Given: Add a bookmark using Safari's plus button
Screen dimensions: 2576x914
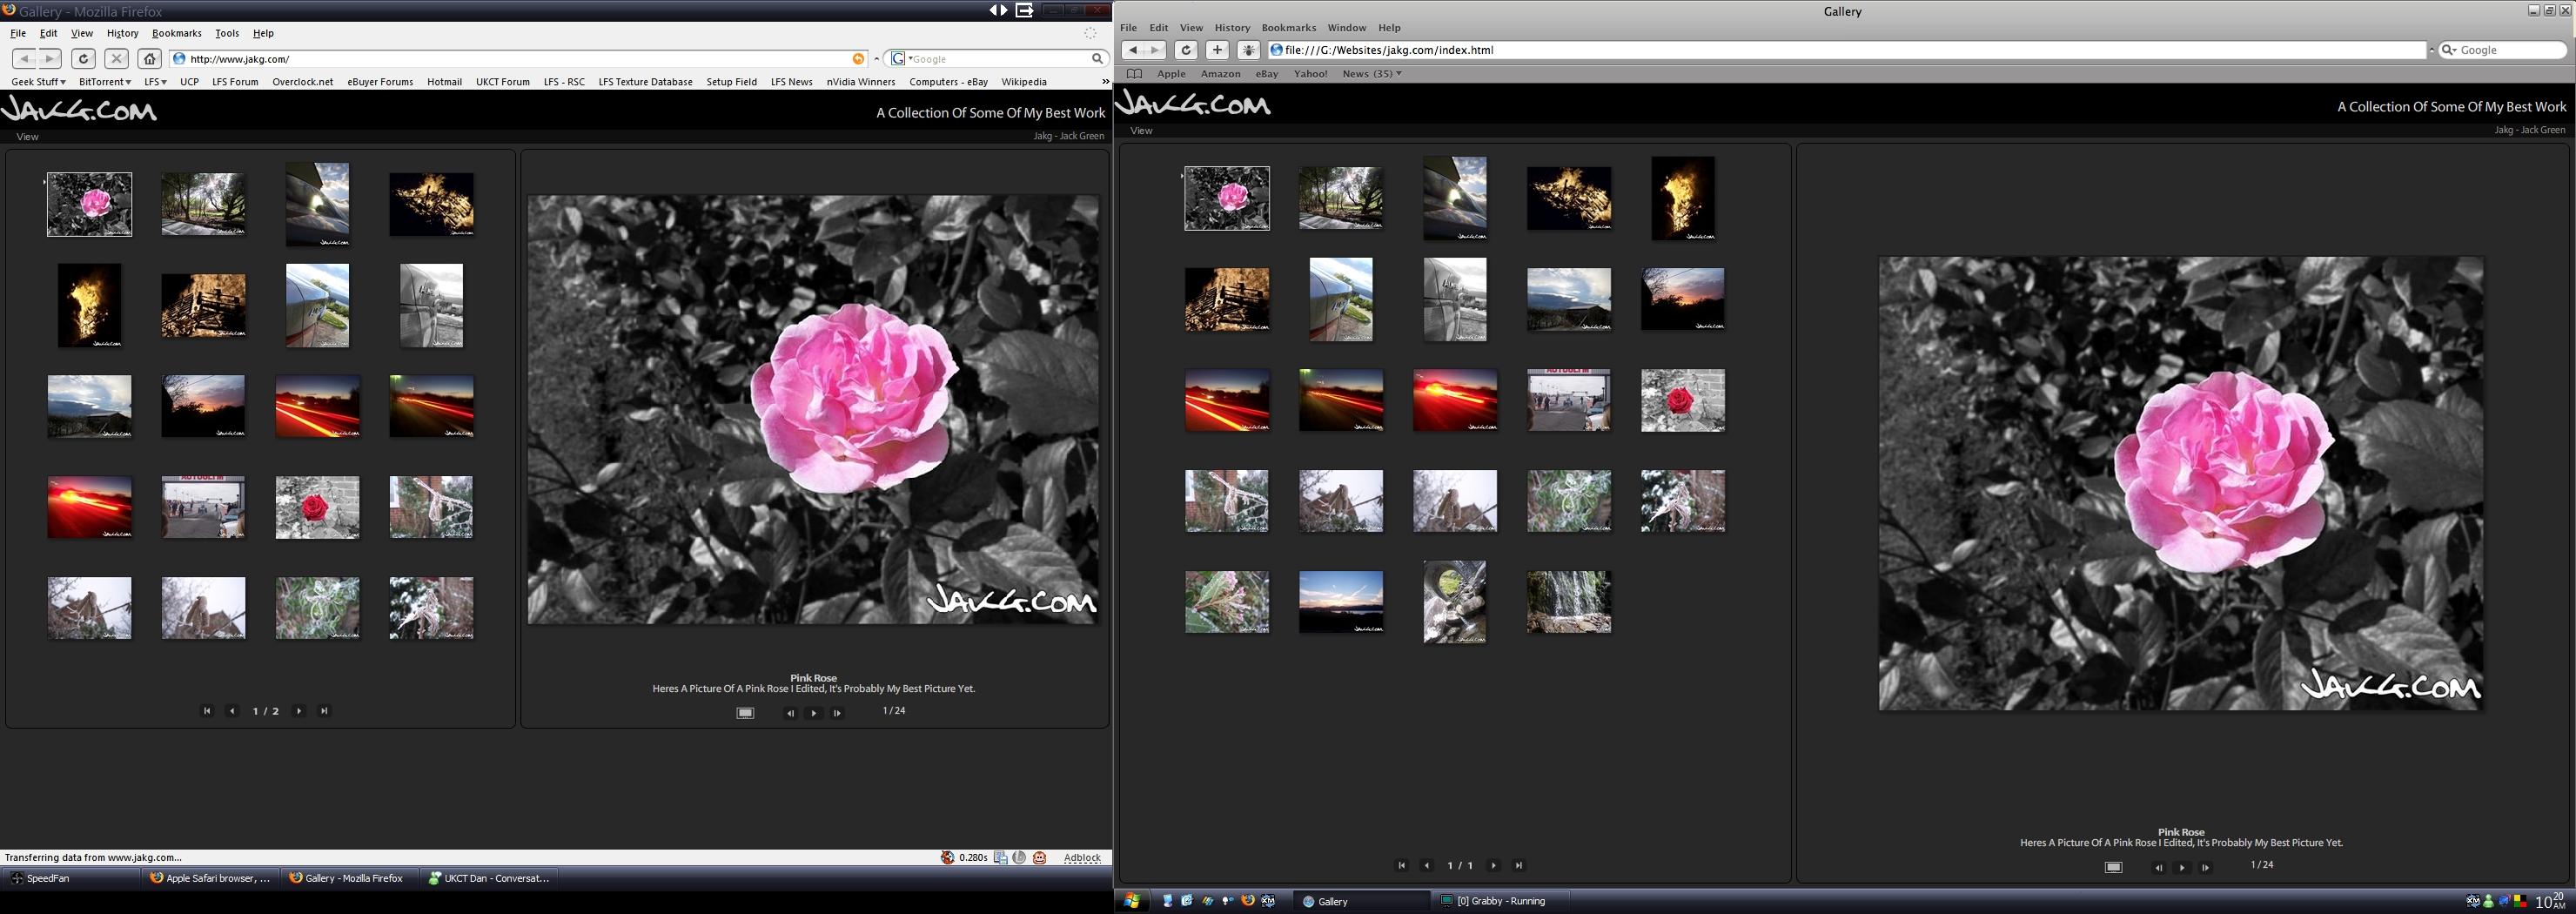Looking at the screenshot, I should click(1217, 50).
